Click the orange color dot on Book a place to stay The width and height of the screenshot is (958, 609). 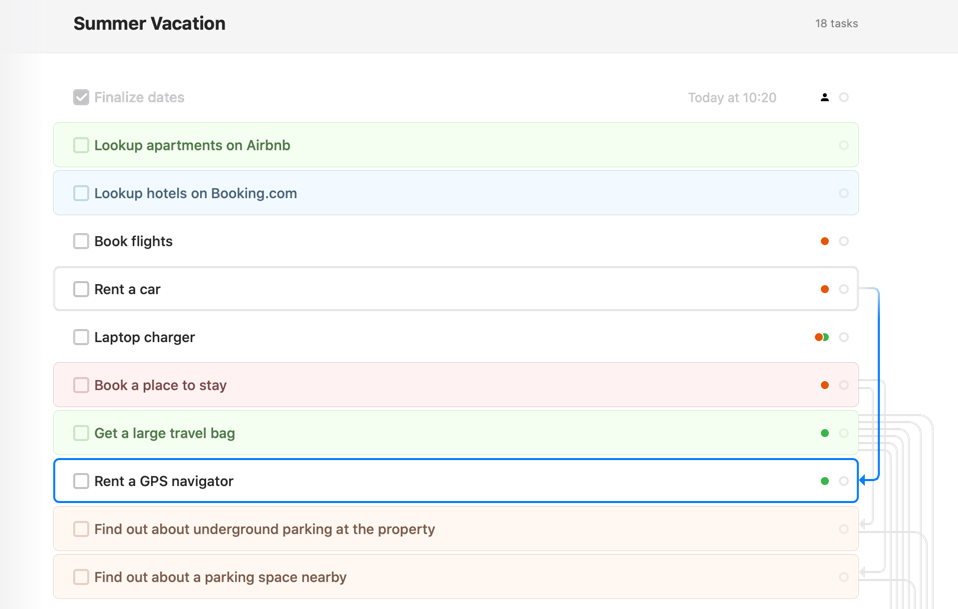coord(824,385)
